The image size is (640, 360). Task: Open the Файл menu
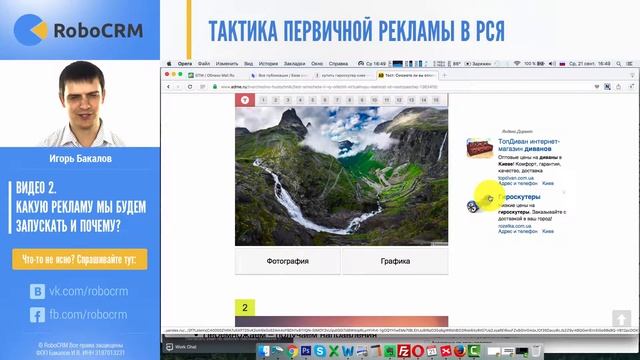tap(204, 64)
